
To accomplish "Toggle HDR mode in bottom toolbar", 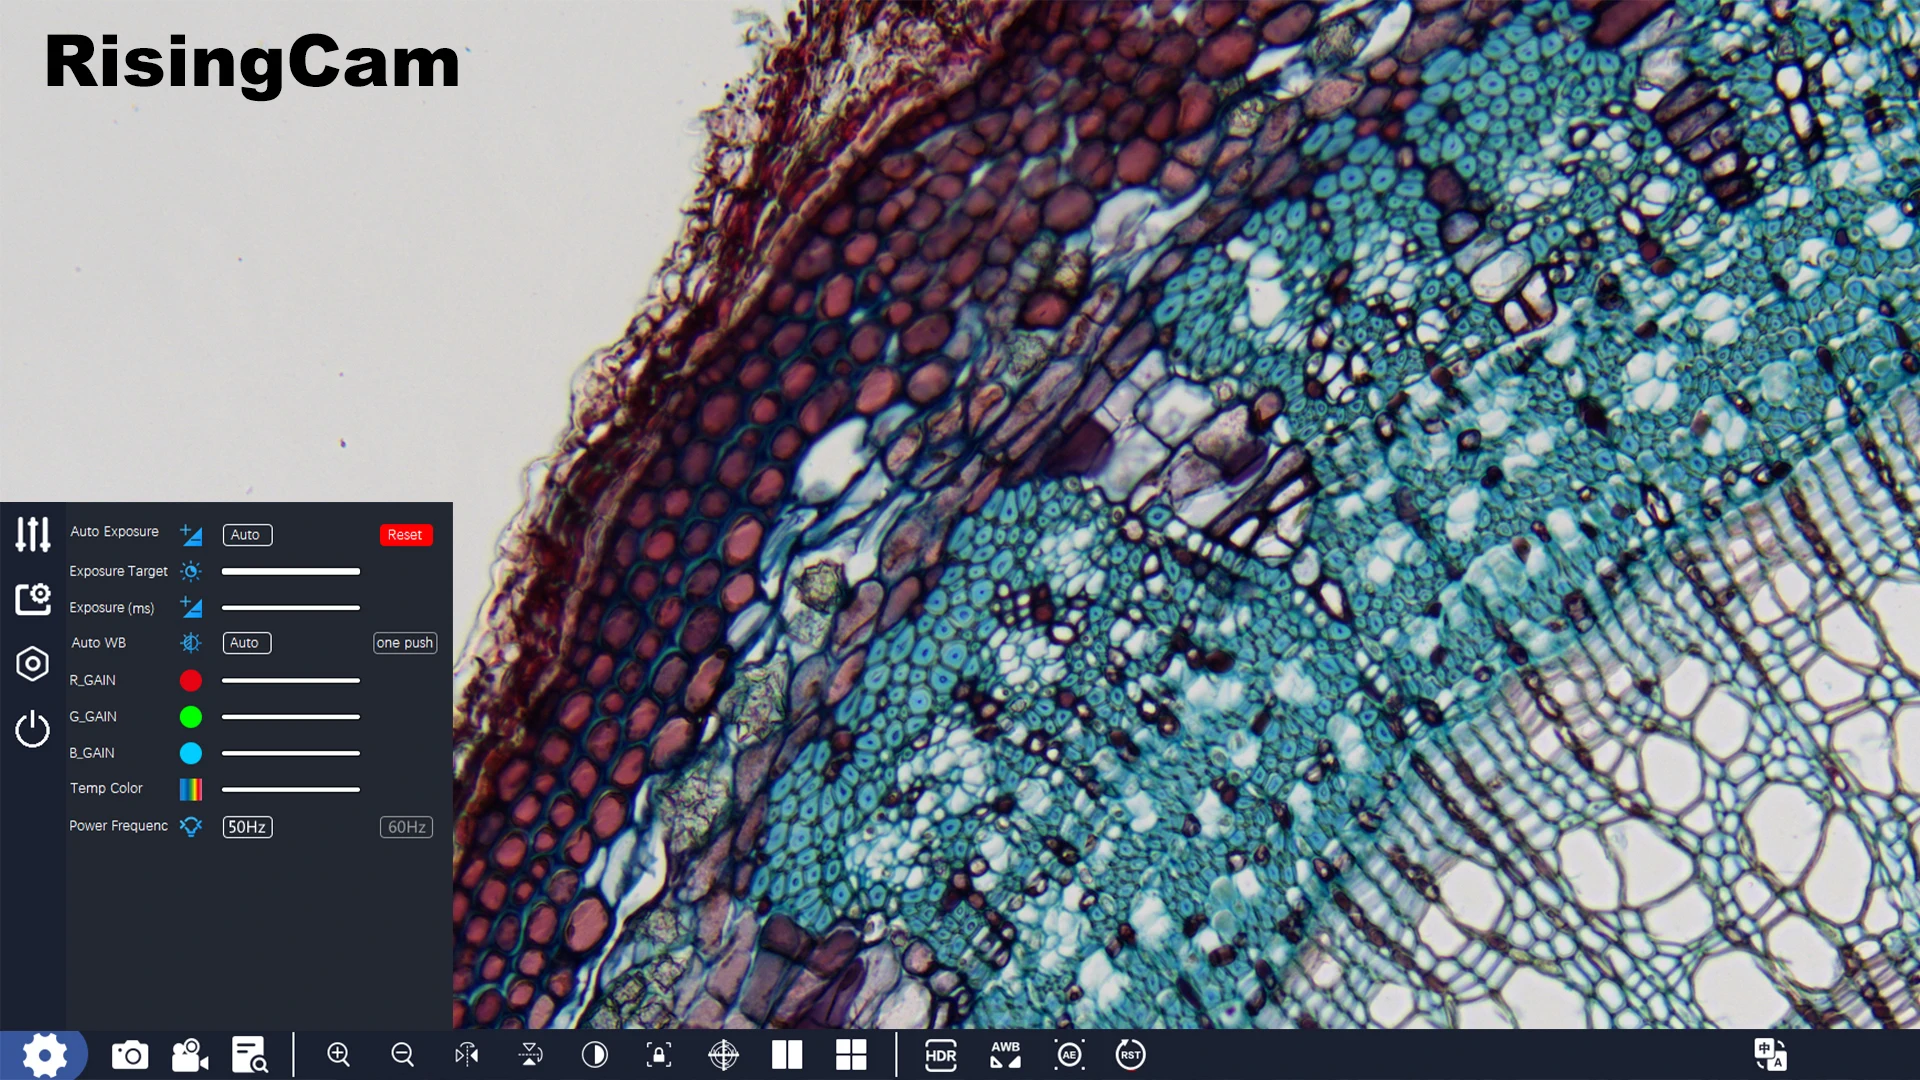I will click(x=940, y=1055).
